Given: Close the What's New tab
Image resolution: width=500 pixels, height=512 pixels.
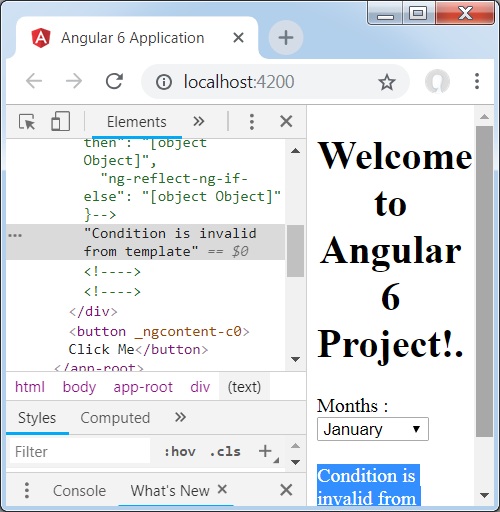Looking at the screenshot, I should point(222,489).
